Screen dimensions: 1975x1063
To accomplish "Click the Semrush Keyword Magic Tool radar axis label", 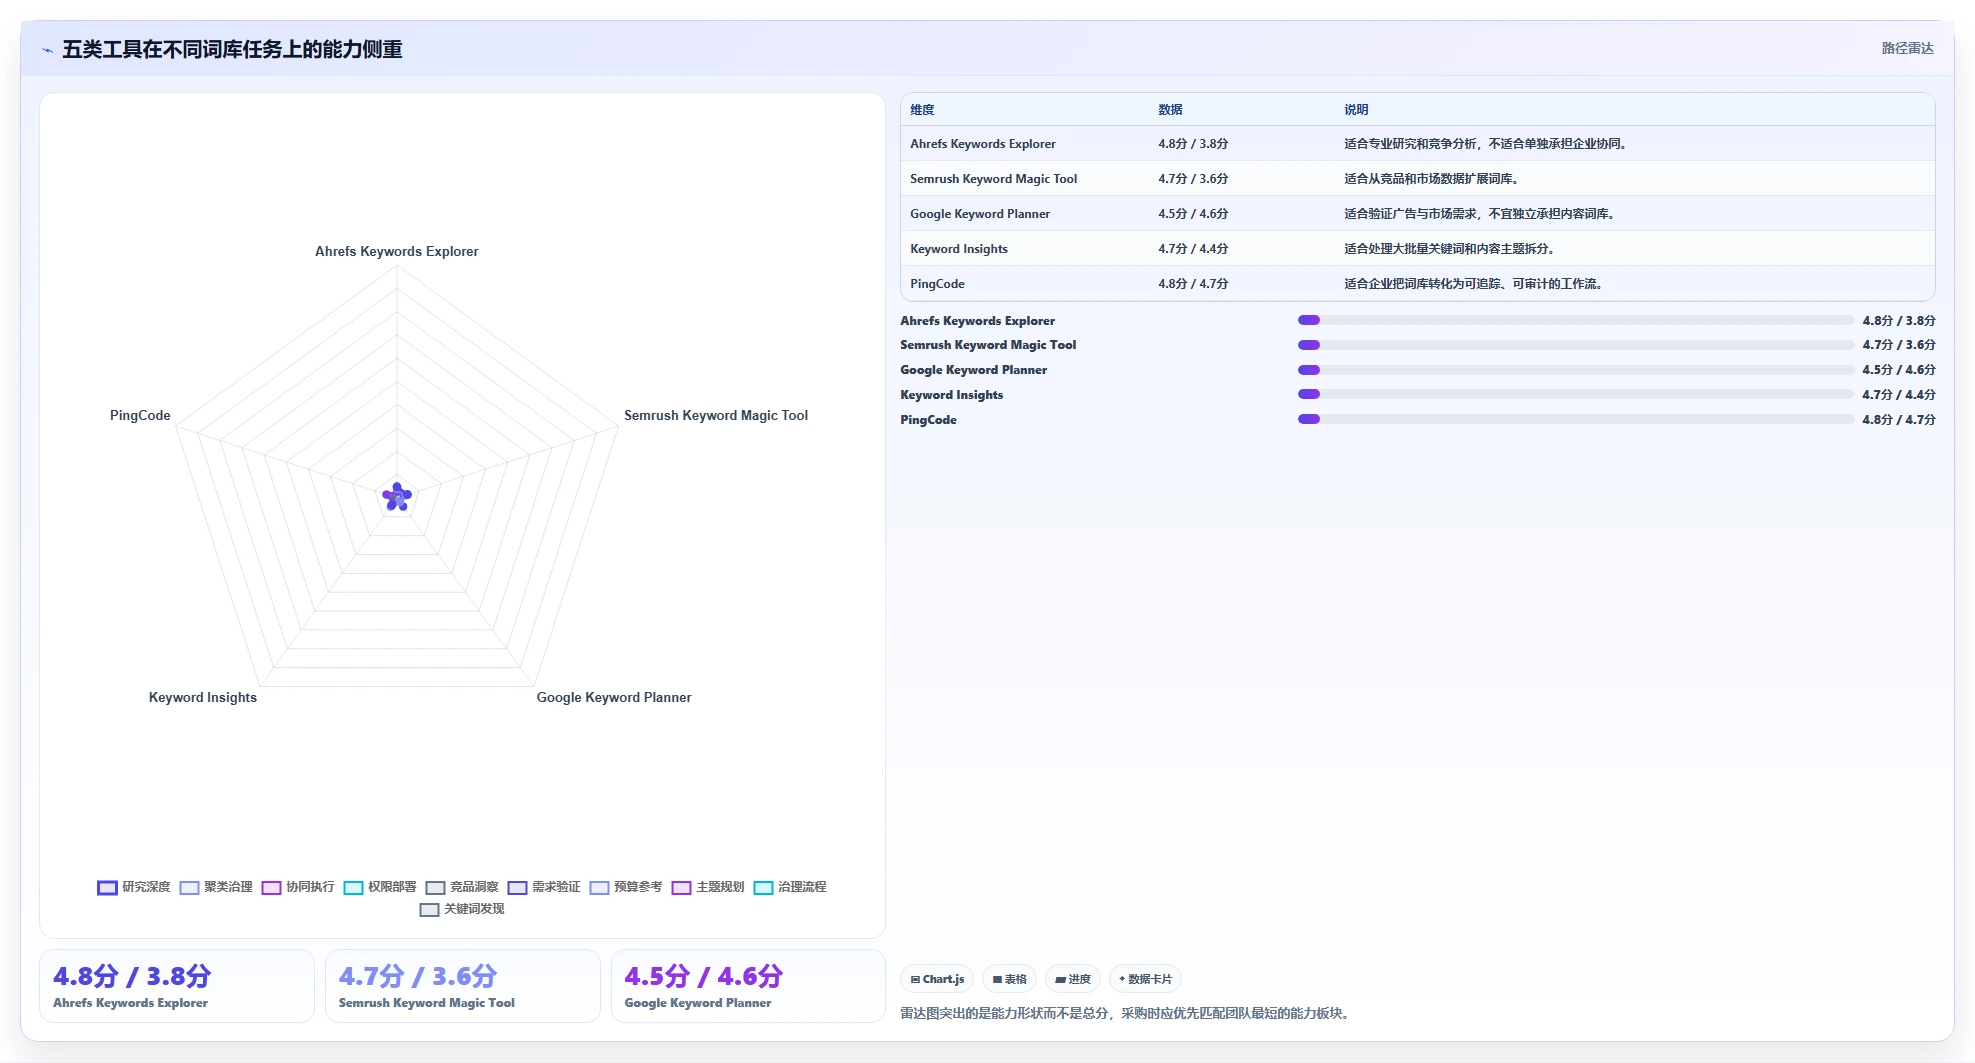I will (x=716, y=416).
